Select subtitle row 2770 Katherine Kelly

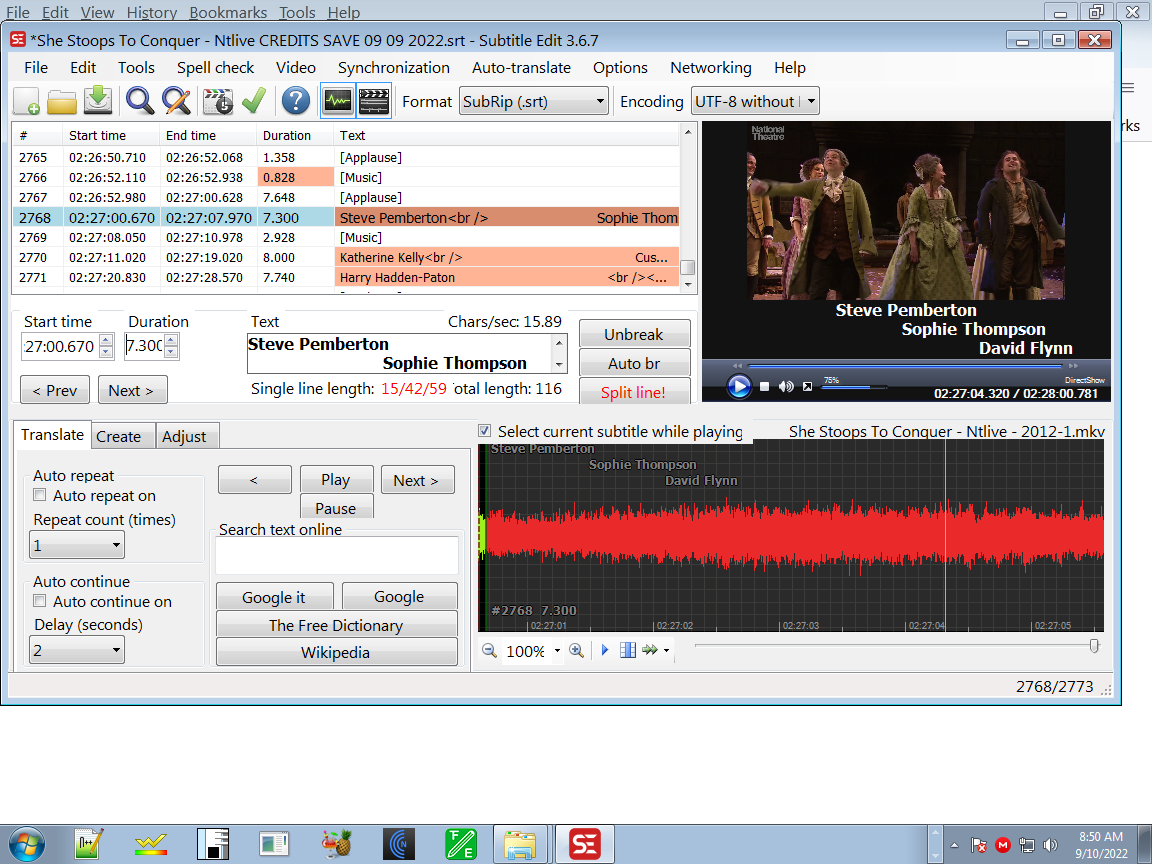pyautogui.click(x=345, y=258)
